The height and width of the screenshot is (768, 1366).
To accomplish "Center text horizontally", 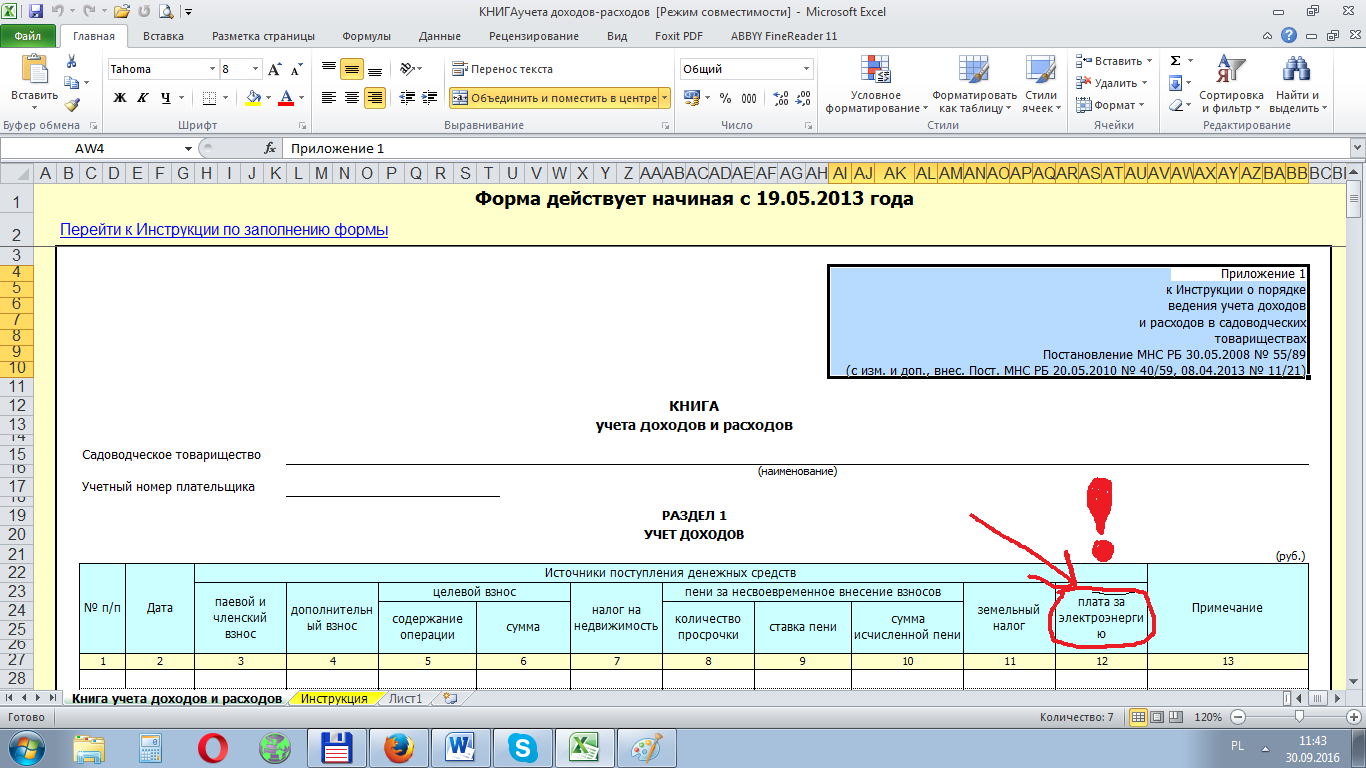I will pos(352,97).
